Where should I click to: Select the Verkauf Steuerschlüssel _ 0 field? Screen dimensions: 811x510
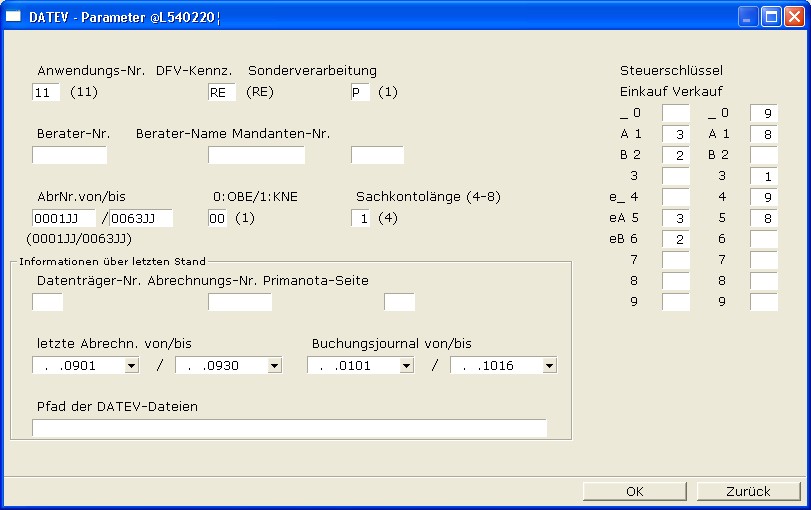point(764,114)
